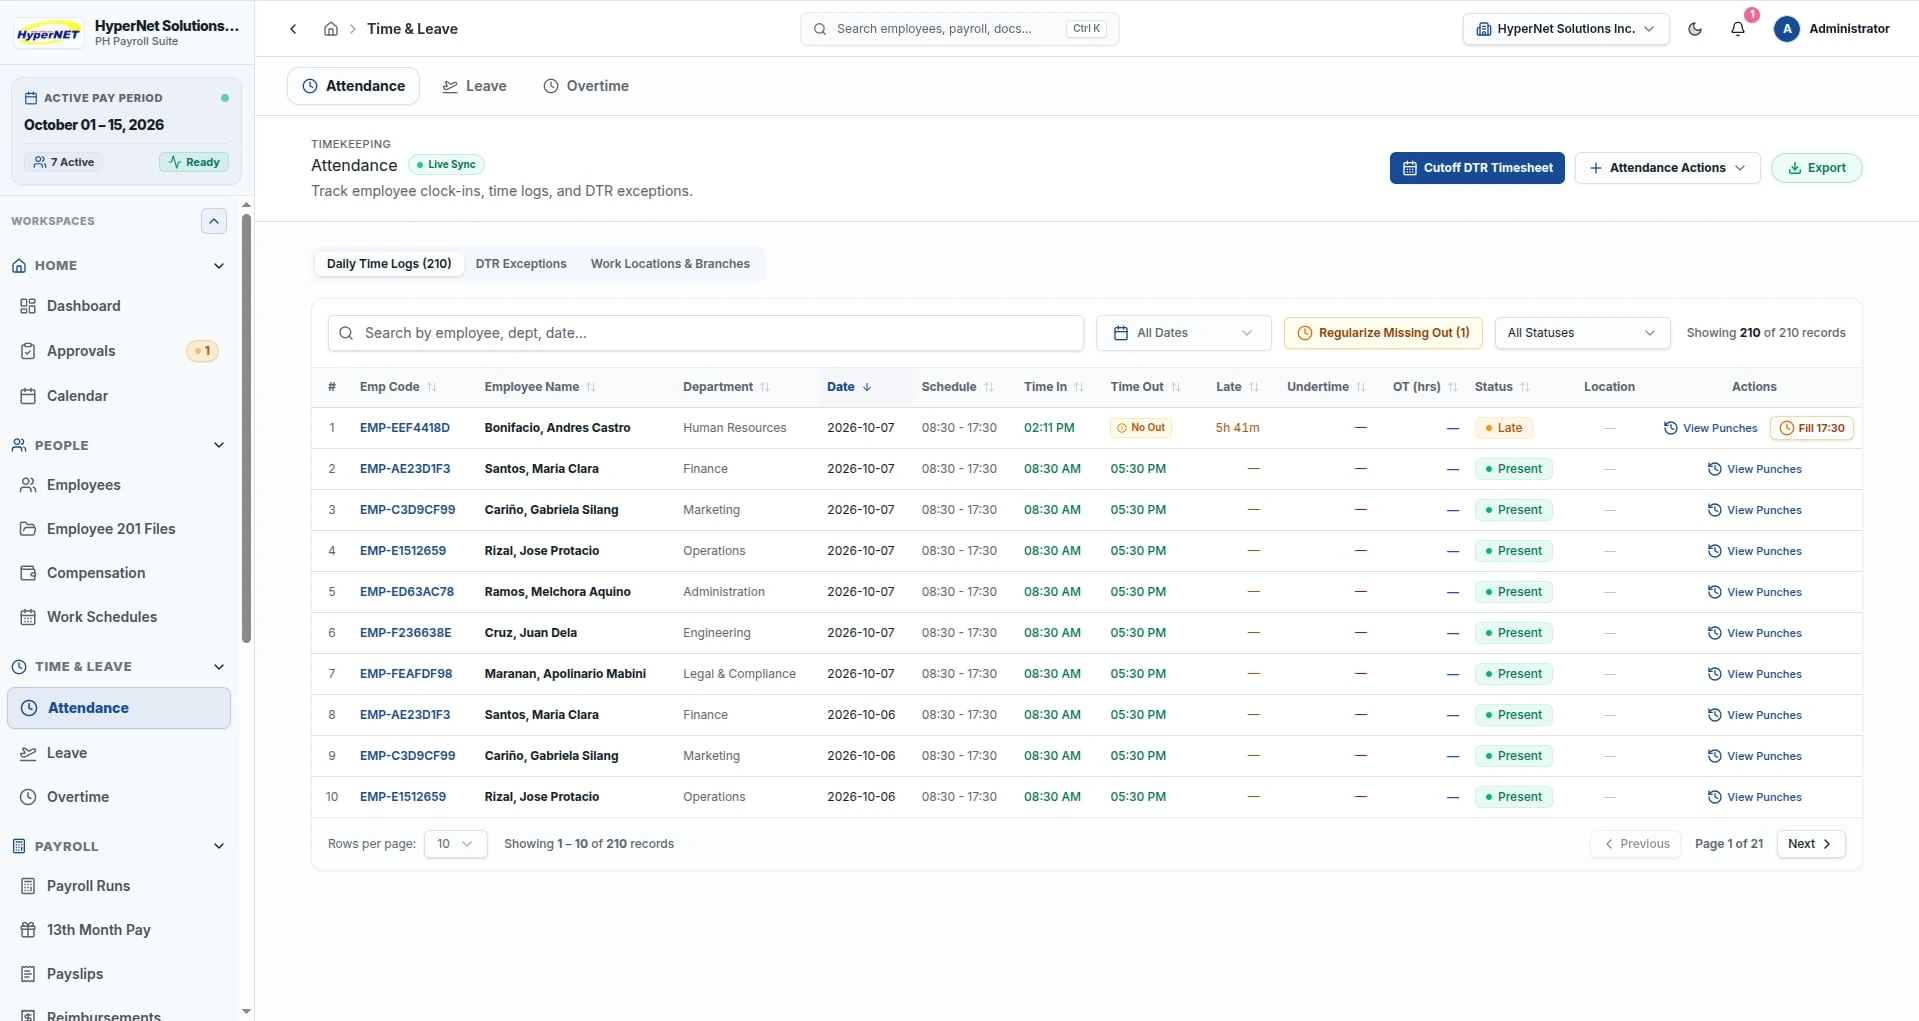Viewport: 1919px width, 1021px height.
Task: Open Employee 201 Files
Action: point(119,529)
